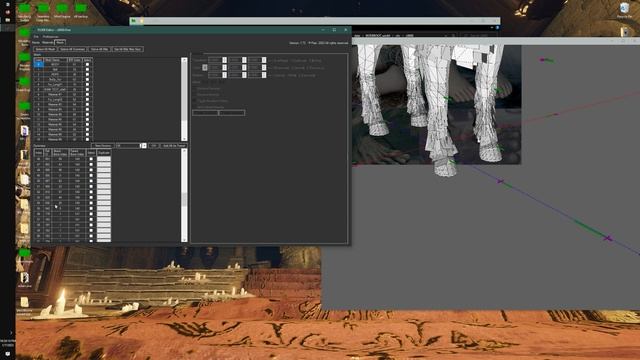Tick Select checkbox for mesh index 2
This screenshot has height=360, width=640.
(87, 74)
